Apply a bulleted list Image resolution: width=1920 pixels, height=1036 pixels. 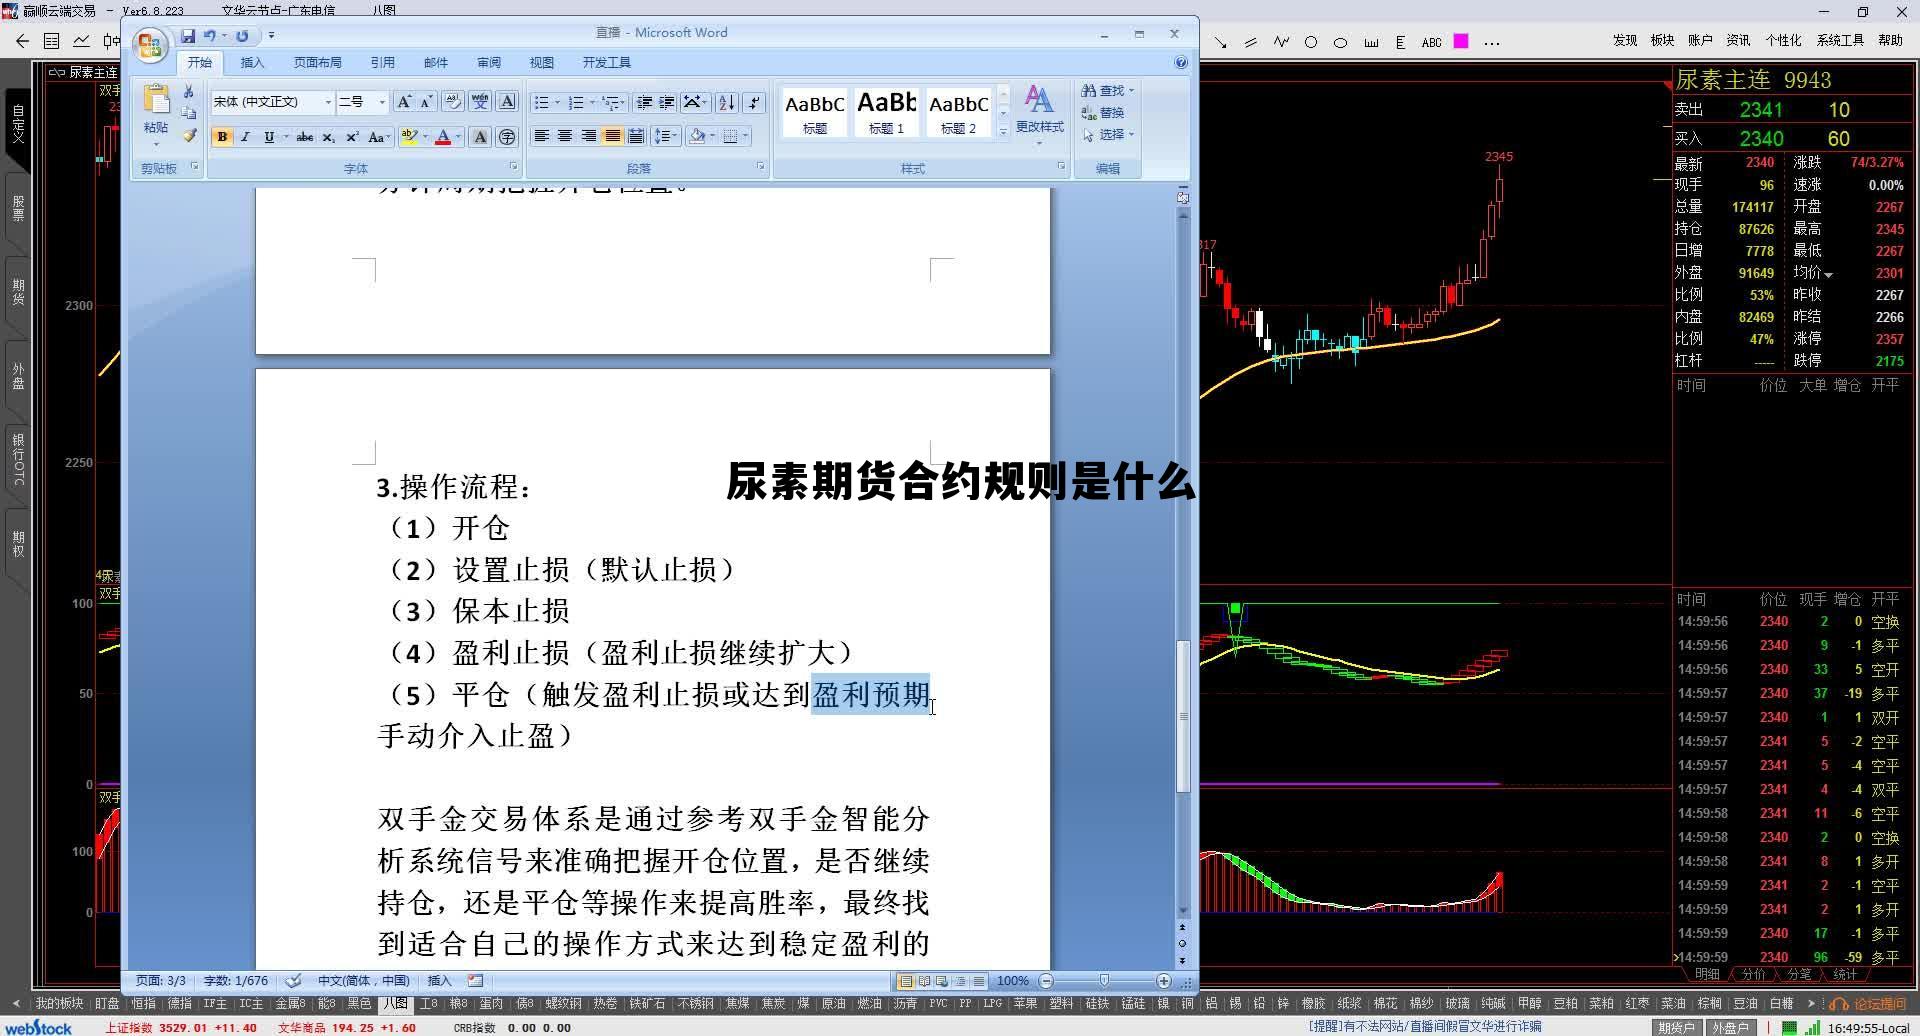pos(541,101)
